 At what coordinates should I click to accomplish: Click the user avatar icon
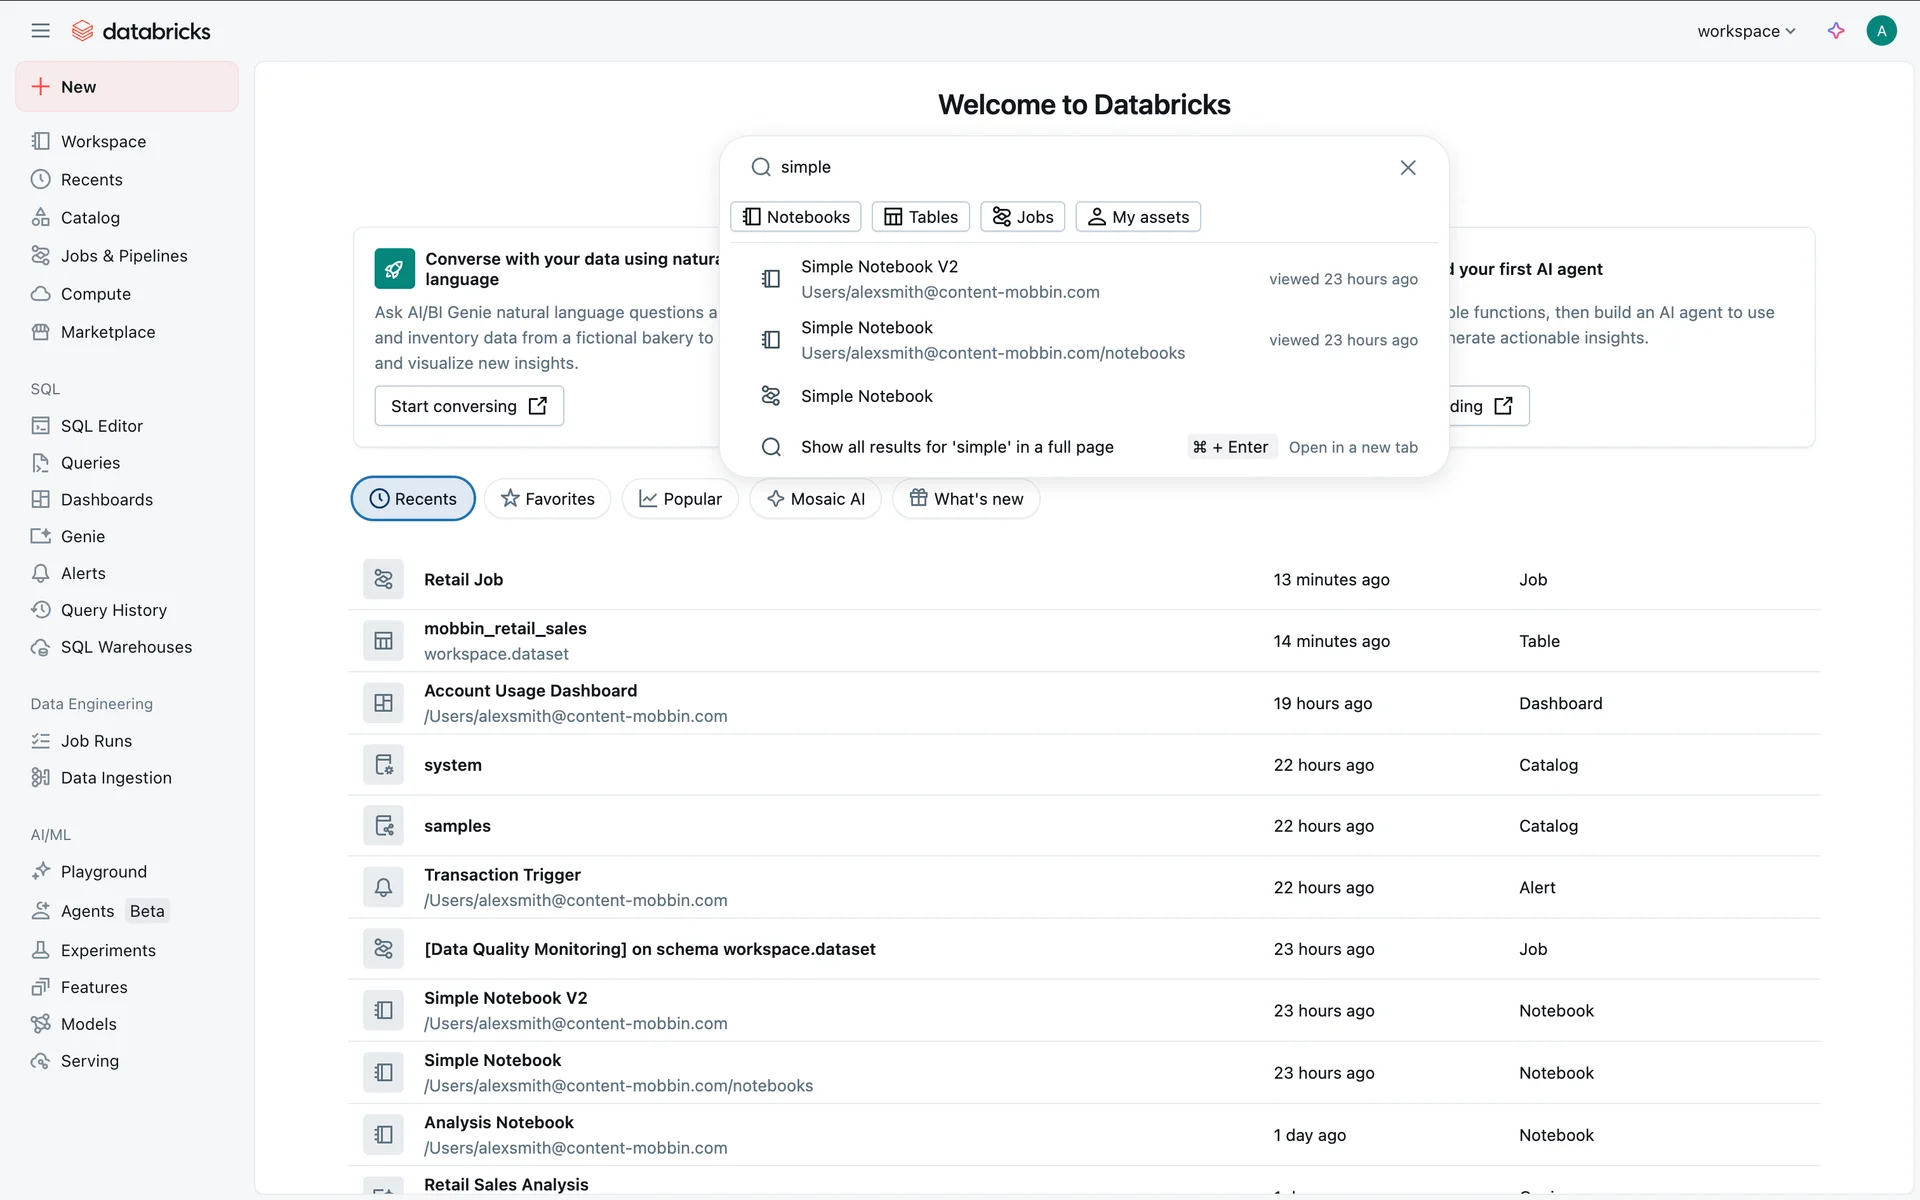(x=1881, y=31)
